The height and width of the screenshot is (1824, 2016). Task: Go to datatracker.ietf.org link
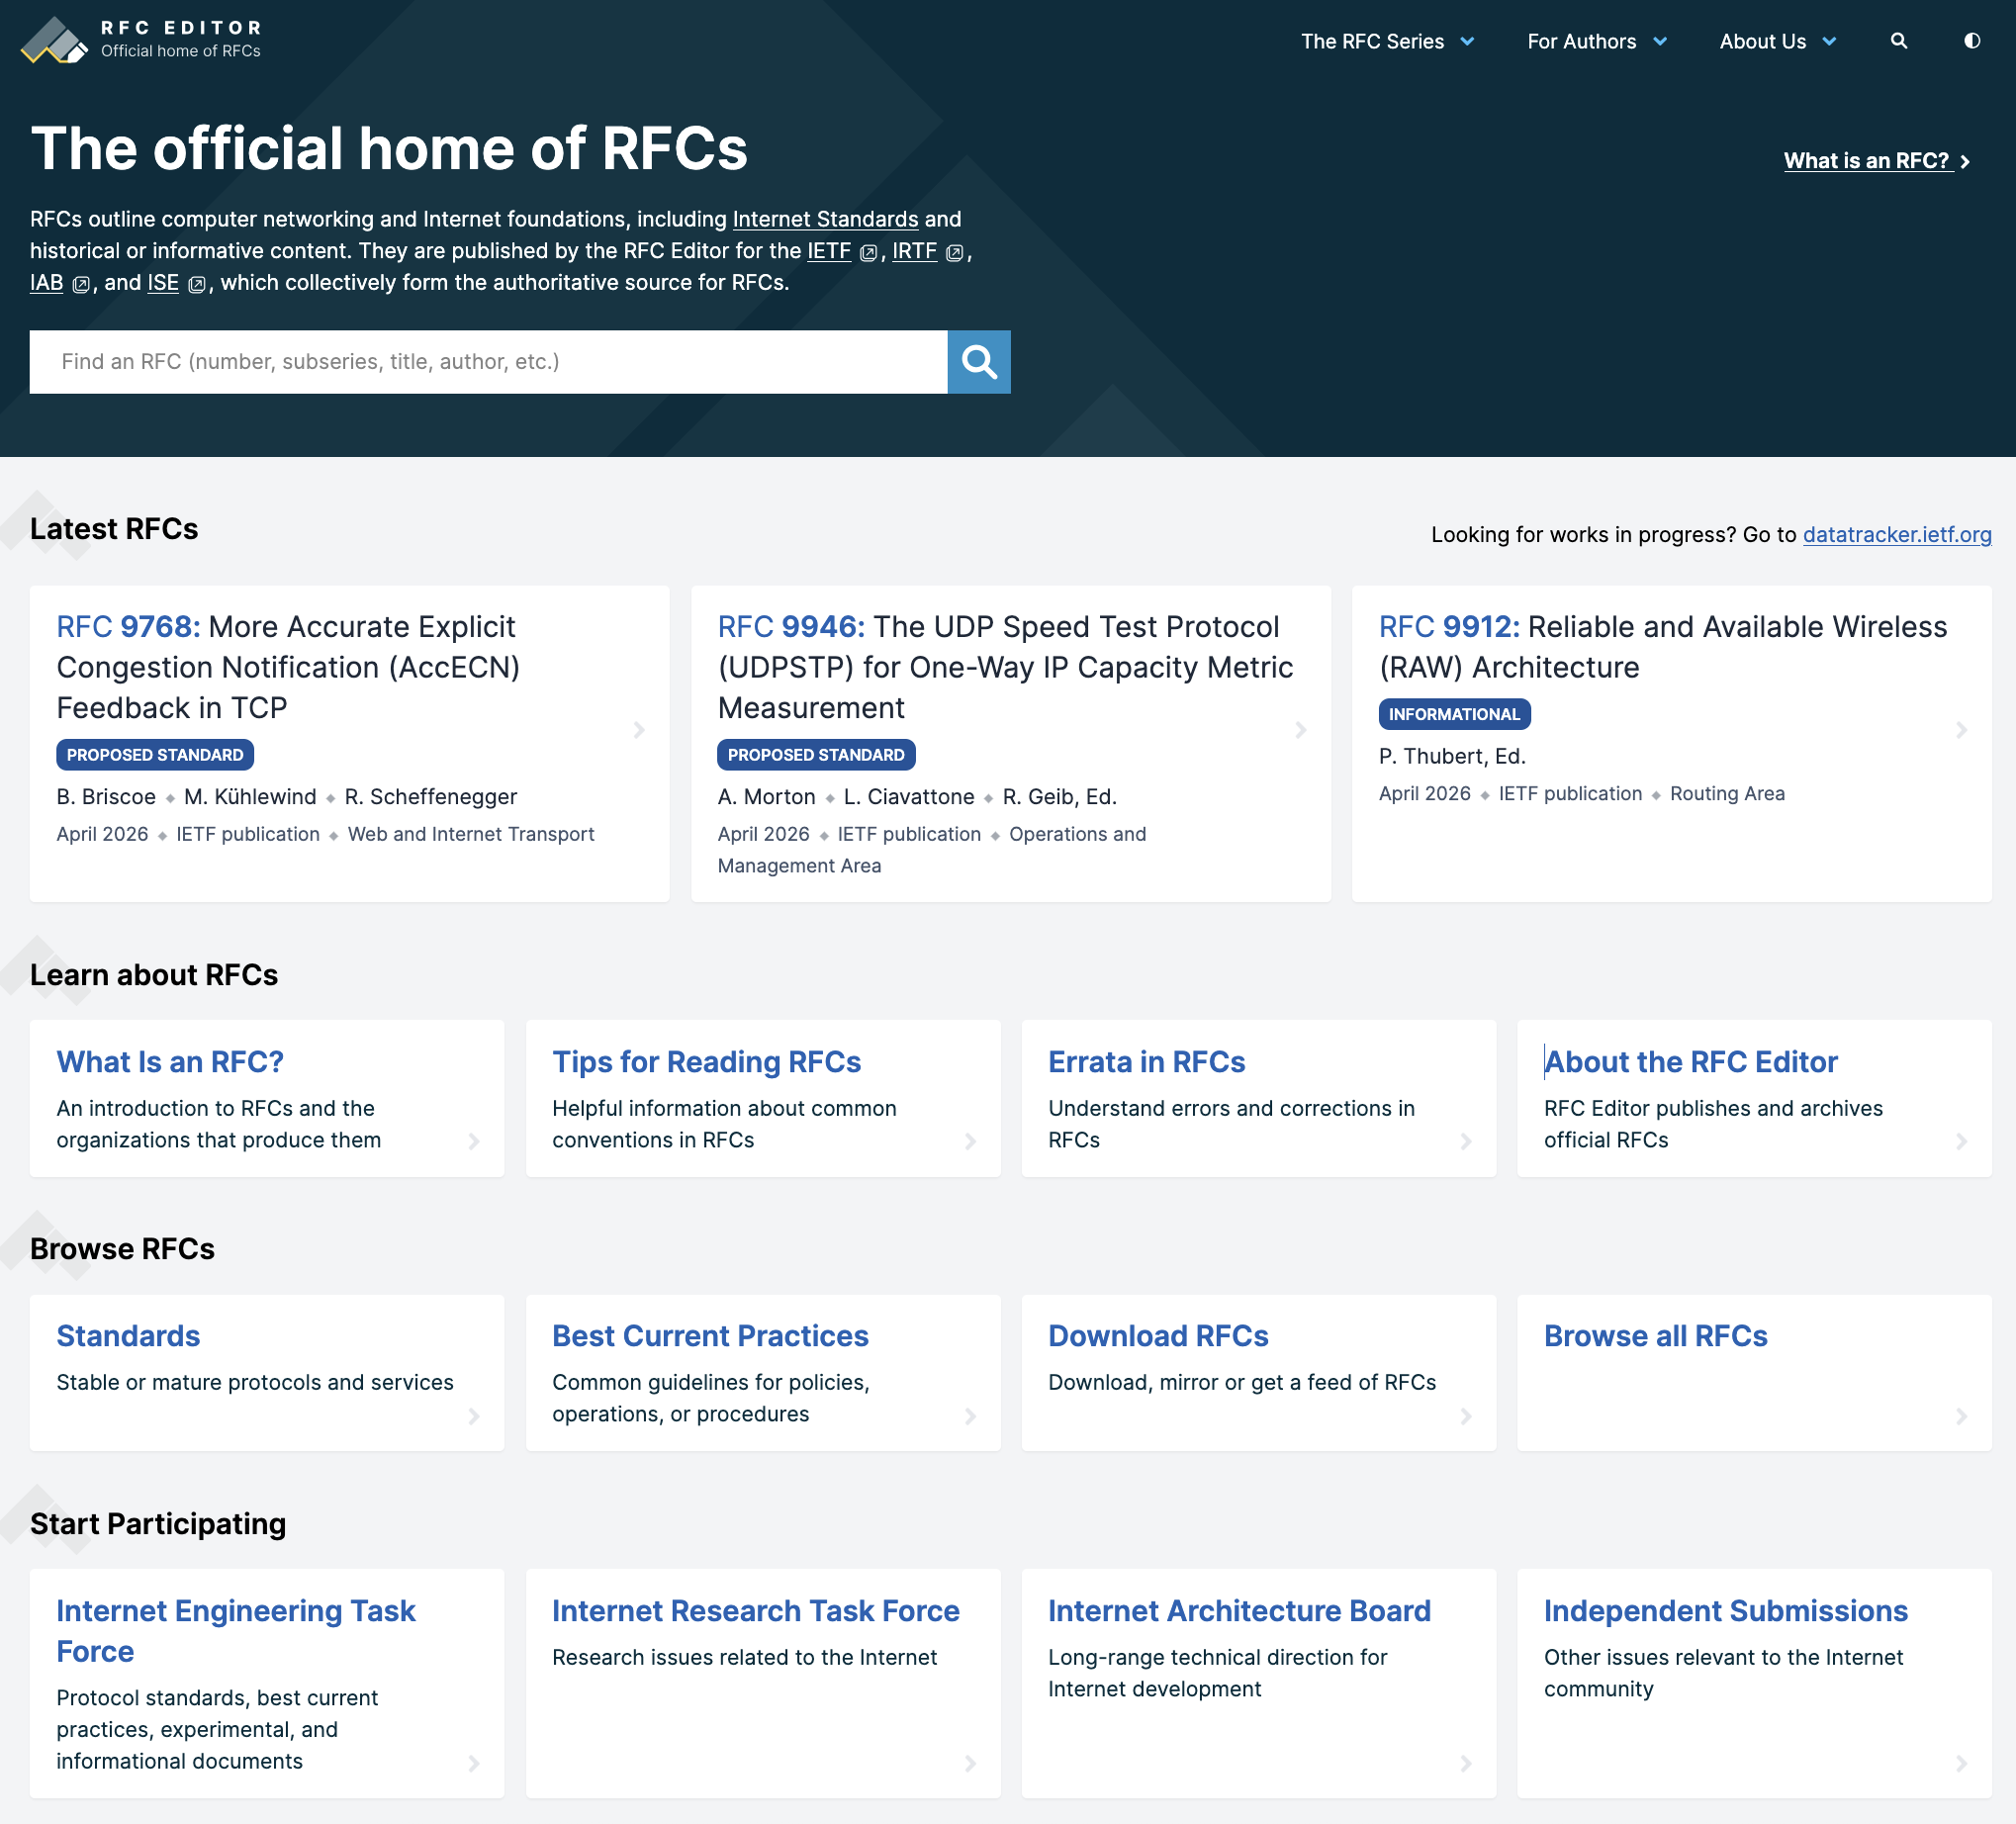(1897, 535)
